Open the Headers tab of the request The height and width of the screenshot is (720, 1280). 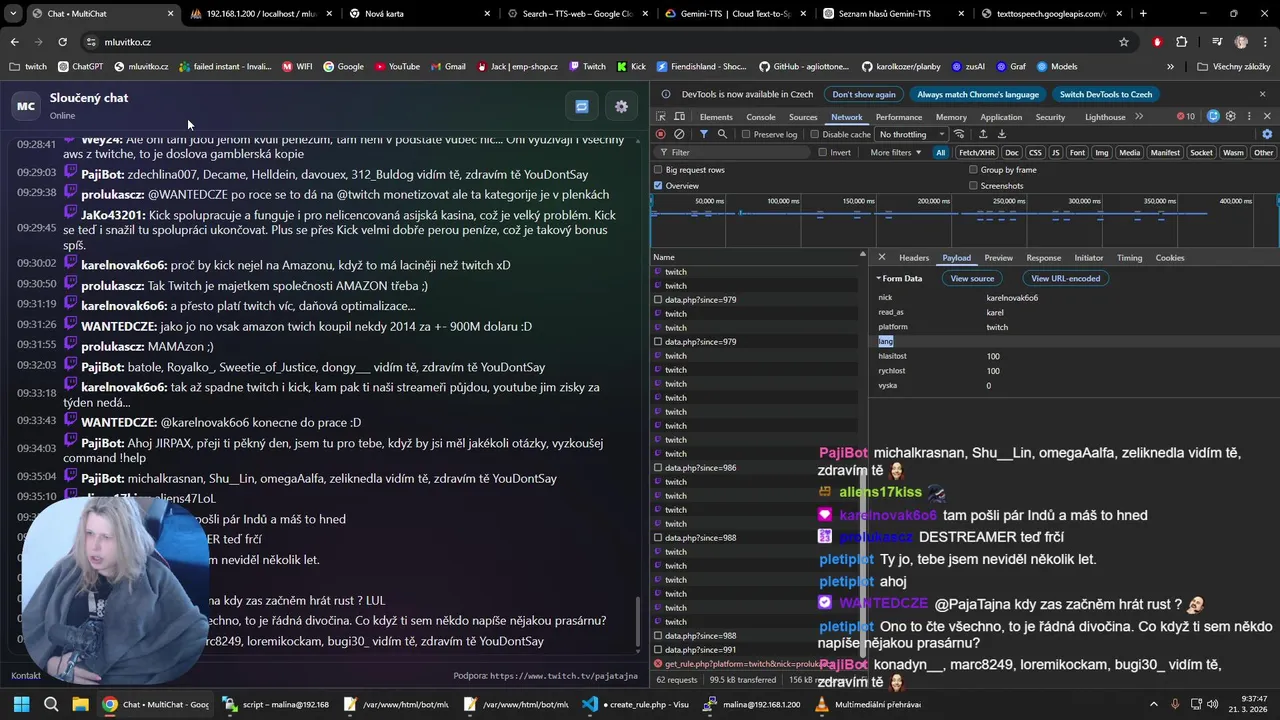[x=914, y=258]
